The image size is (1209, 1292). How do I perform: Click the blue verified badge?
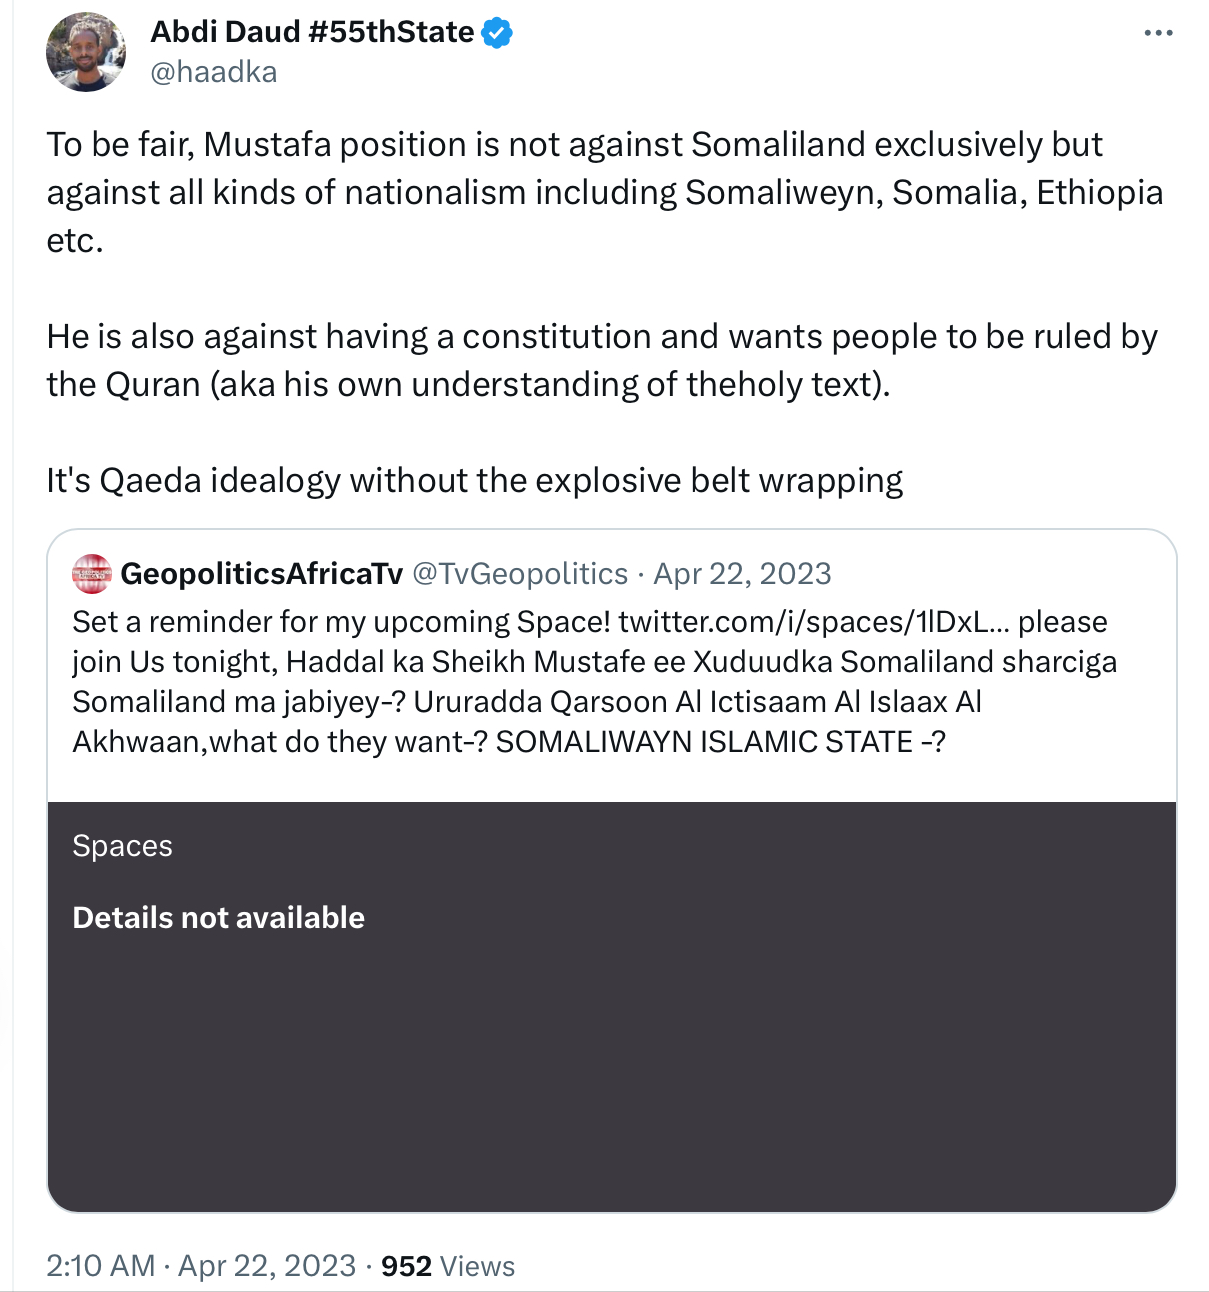tap(497, 33)
